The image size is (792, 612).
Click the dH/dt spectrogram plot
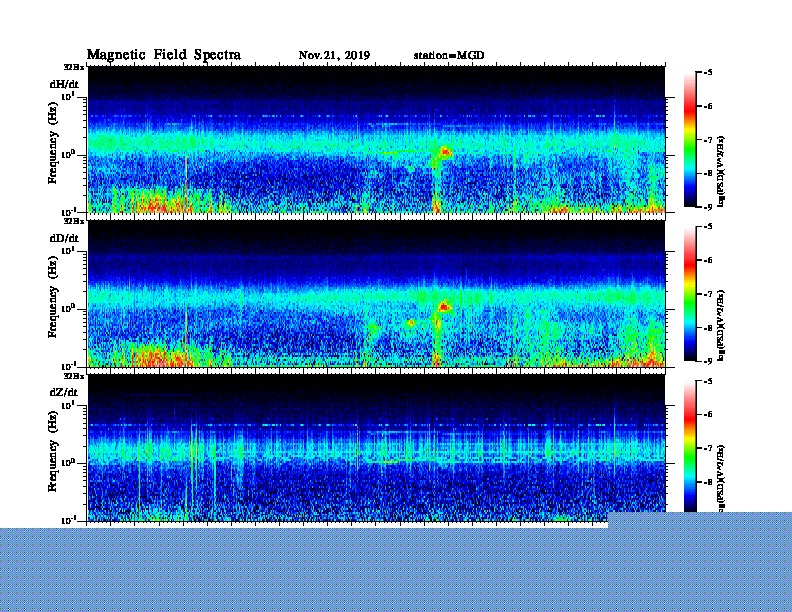point(376,139)
